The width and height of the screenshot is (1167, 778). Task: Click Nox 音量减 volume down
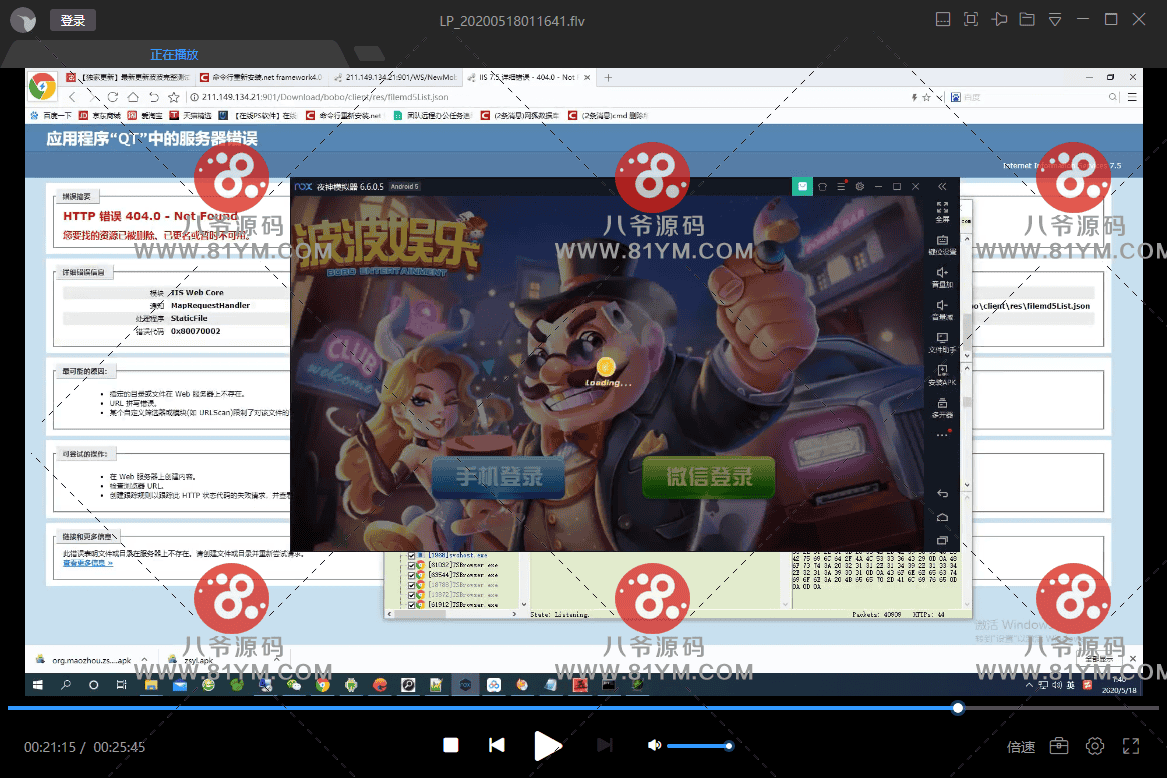click(942, 310)
